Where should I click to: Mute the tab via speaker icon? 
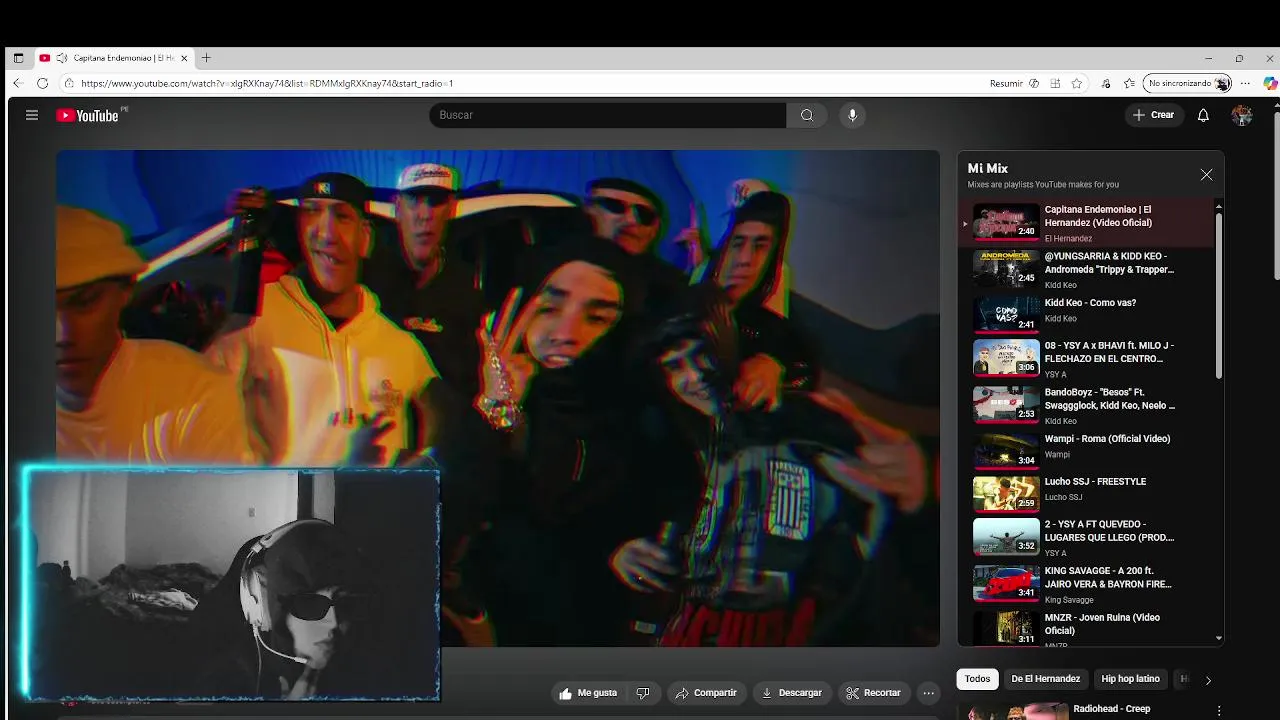62,58
